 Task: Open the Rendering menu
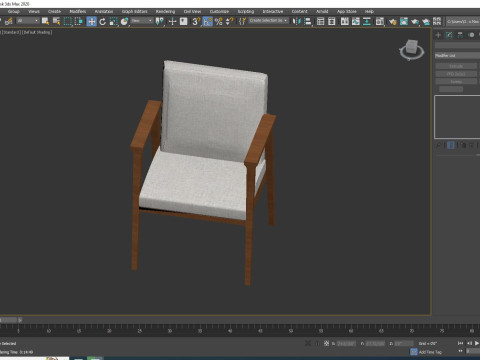[165, 11]
